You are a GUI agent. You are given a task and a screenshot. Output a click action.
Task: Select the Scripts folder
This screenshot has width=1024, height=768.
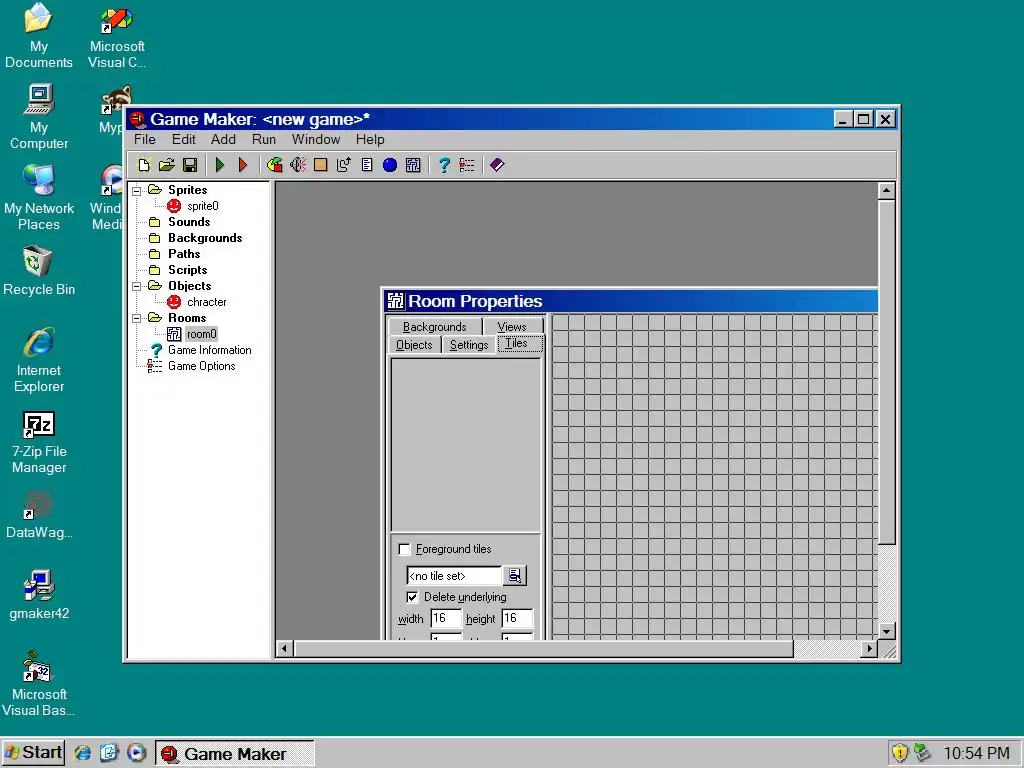(187, 270)
